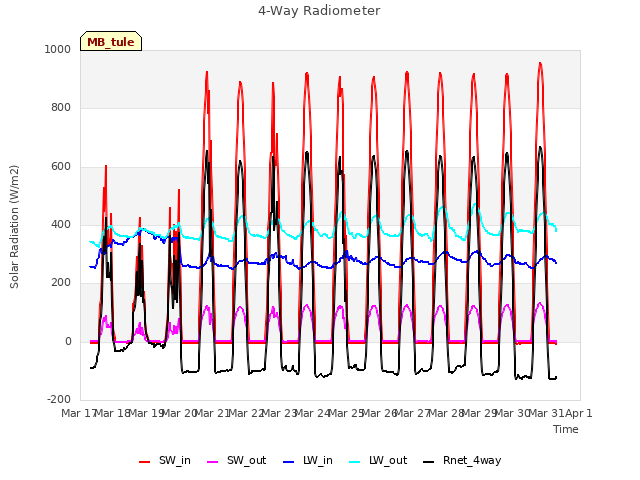
Task: Click the 400 y-axis tick label
Action: tap(61, 224)
